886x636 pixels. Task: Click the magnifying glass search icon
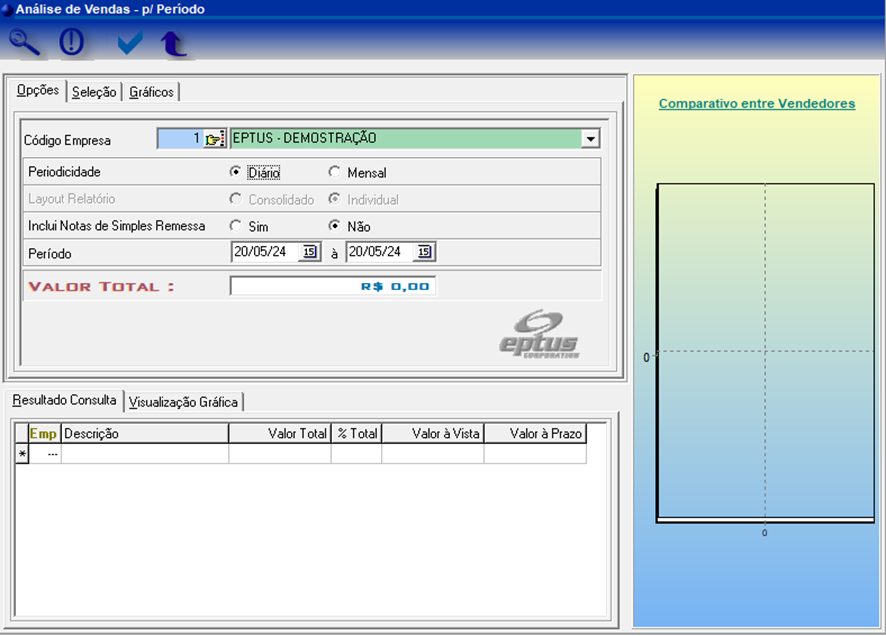coord(25,42)
